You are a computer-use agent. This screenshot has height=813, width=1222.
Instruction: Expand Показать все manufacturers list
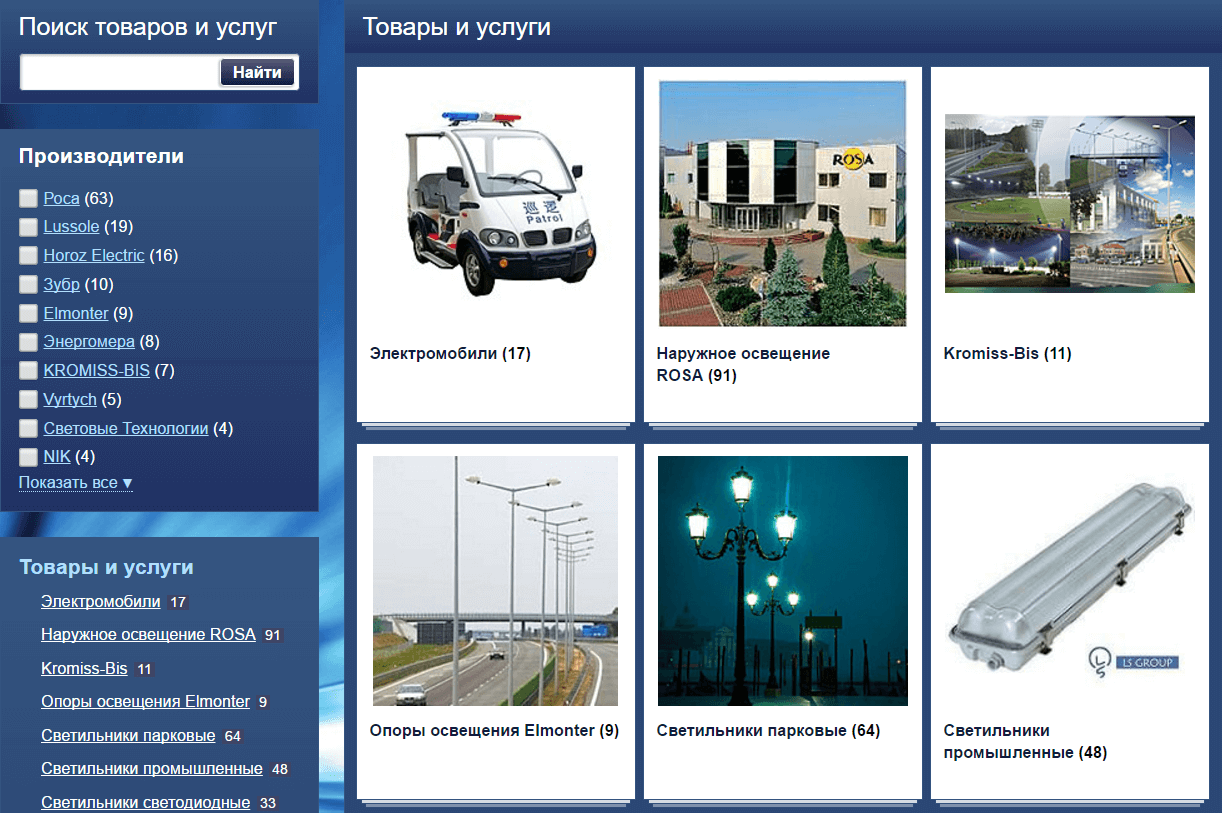(x=75, y=483)
